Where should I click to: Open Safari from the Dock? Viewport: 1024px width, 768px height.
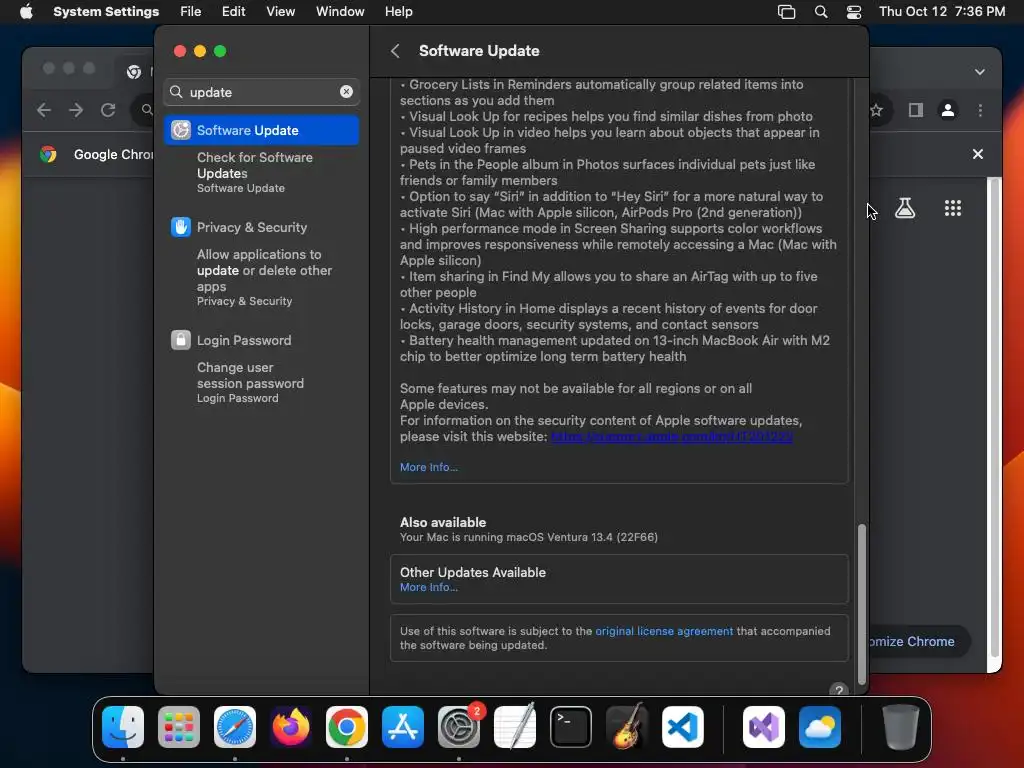(234, 727)
